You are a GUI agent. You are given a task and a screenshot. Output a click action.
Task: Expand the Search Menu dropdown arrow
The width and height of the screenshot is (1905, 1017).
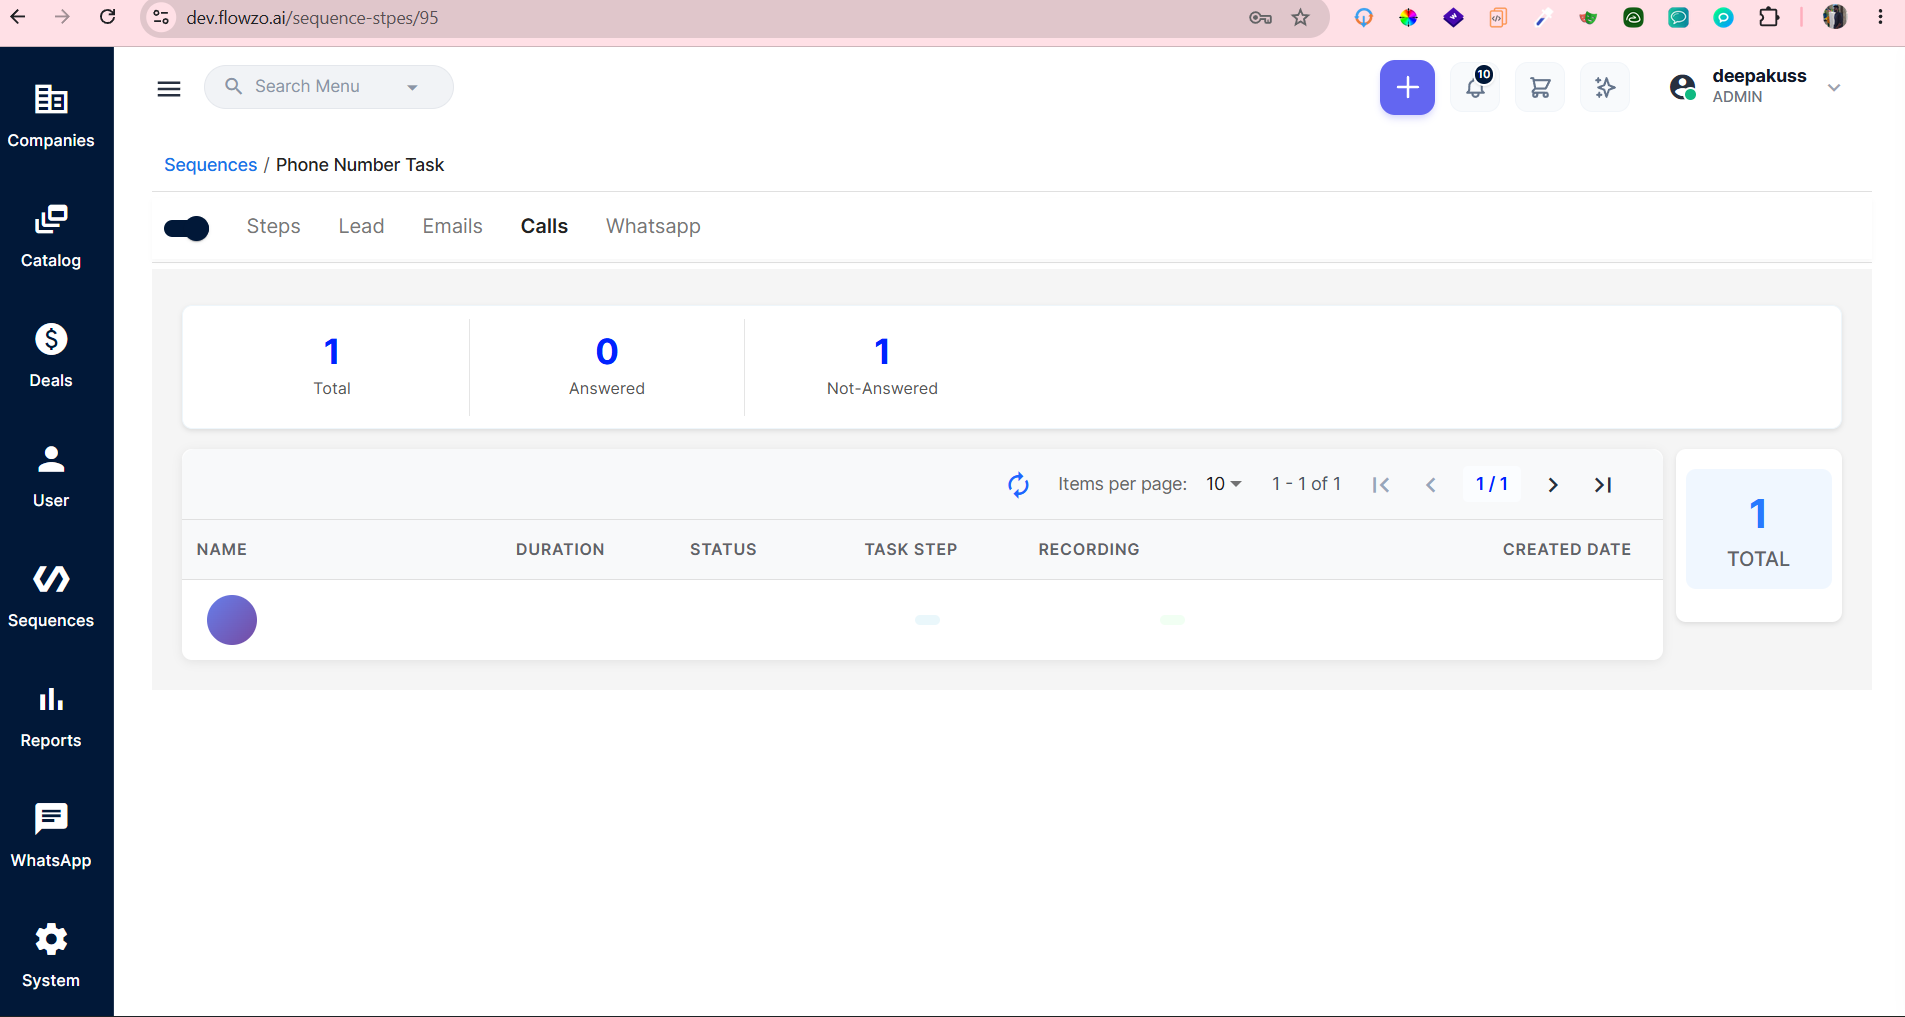click(x=412, y=87)
